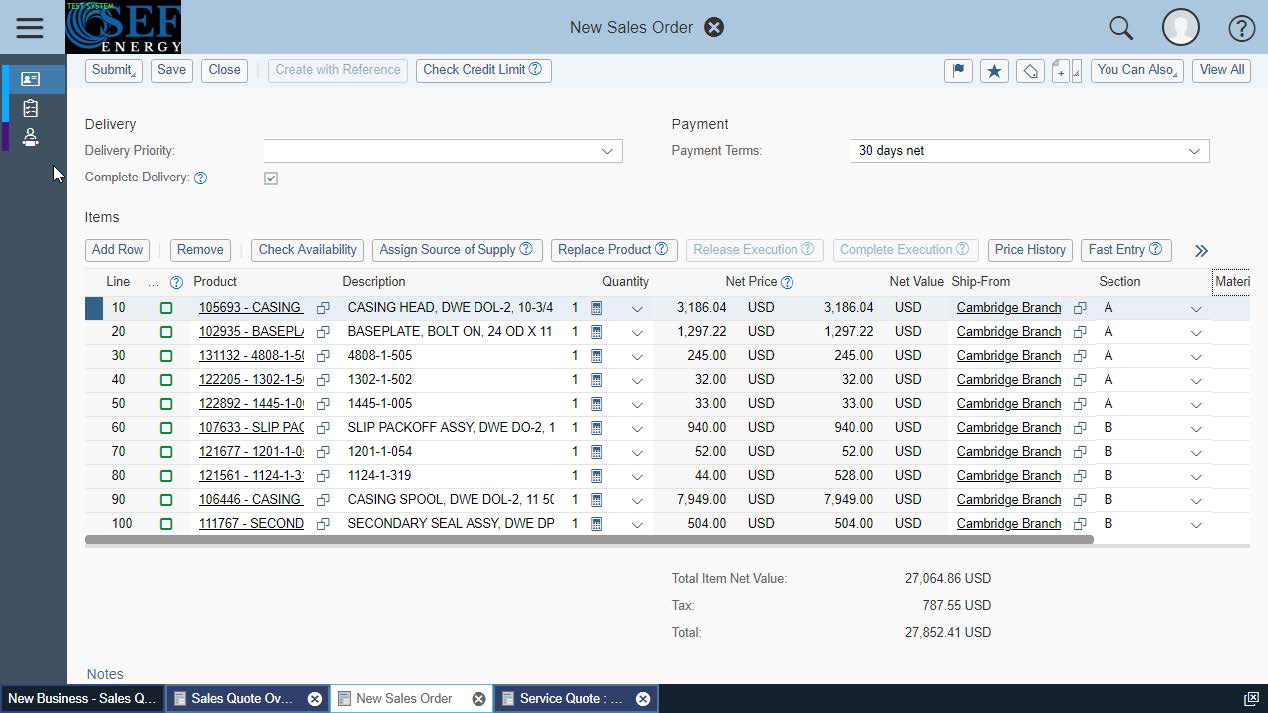The width and height of the screenshot is (1268, 713).
Task: Click the tag icon in toolbar
Action: point(1030,70)
